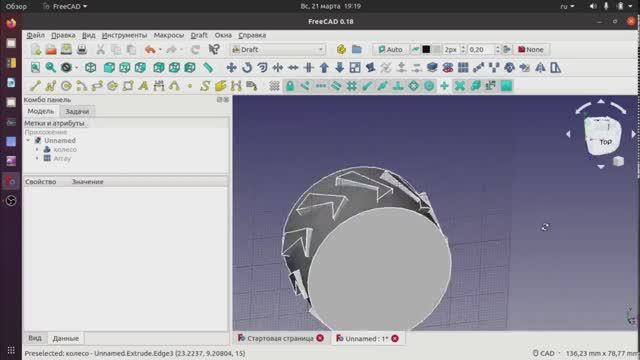Screen dimensions: 640x360
Task: Click the Offset tool icon
Action: [x=262, y=68]
